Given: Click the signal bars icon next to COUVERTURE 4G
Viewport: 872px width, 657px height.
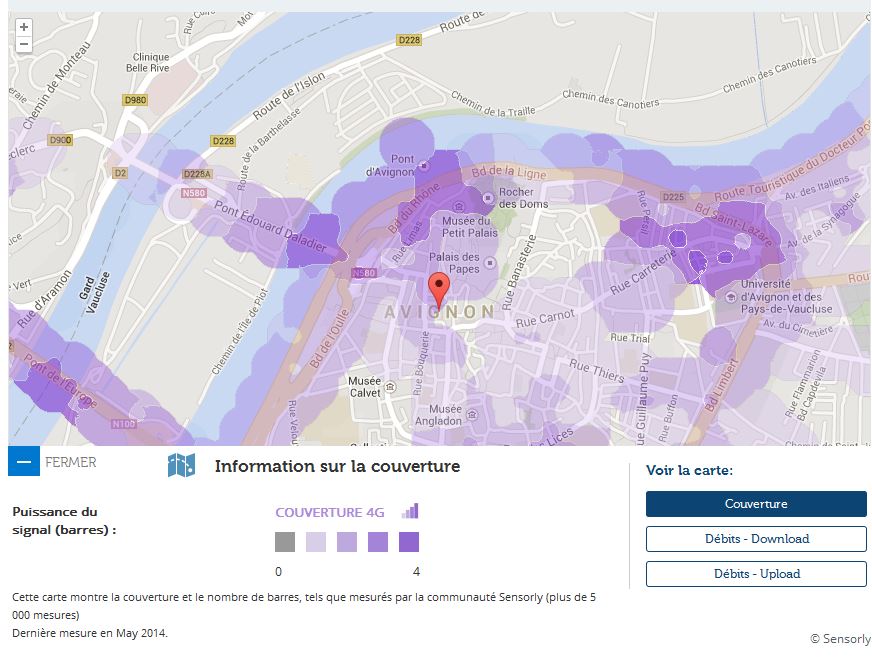Looking at the screenshot, I should click(x=410, y=509).
